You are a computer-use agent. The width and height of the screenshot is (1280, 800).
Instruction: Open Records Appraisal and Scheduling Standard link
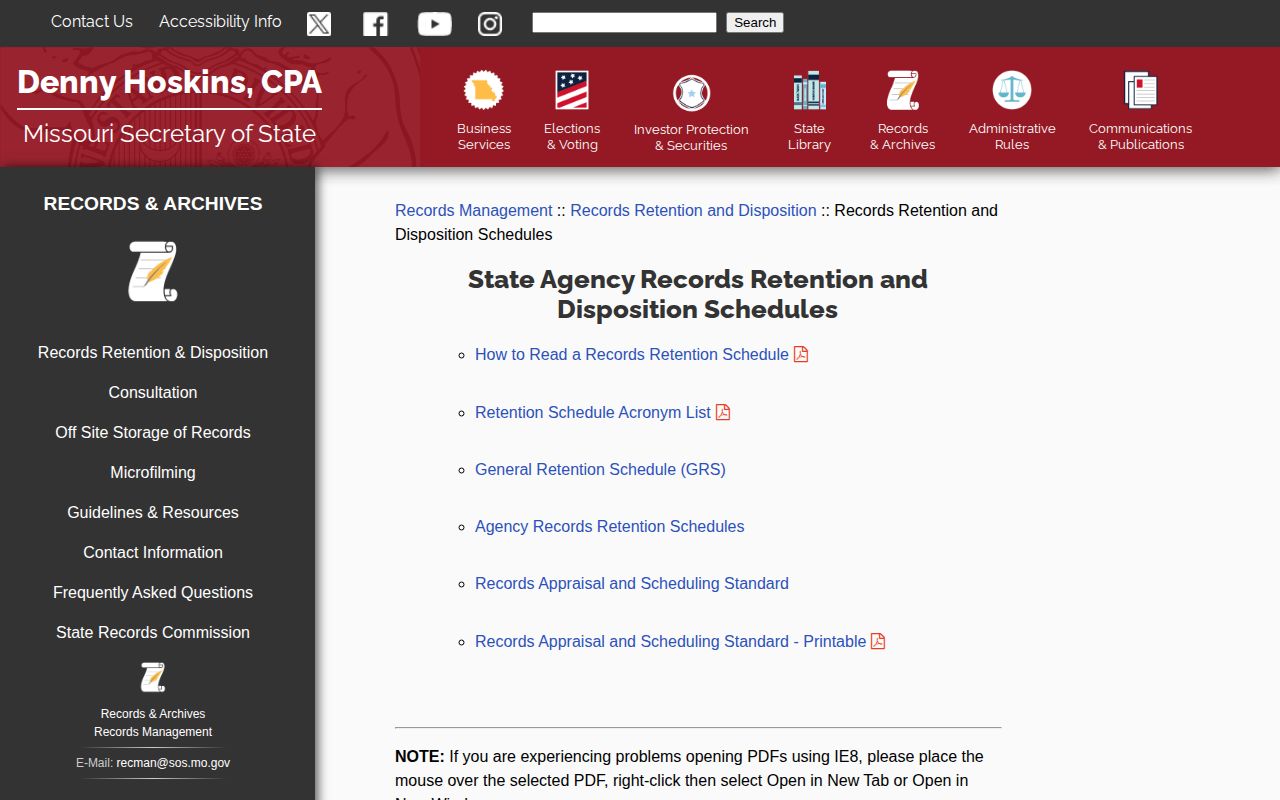[x=632, y=583]
